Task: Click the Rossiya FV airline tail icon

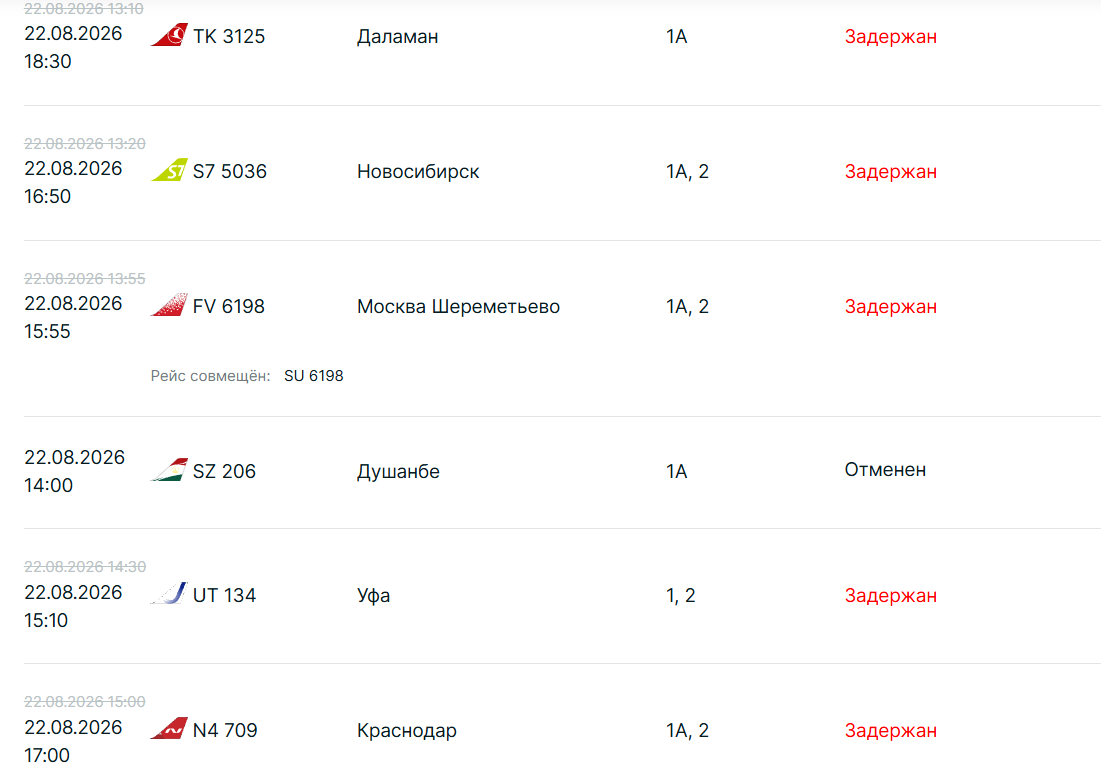Action: [169, 305]
